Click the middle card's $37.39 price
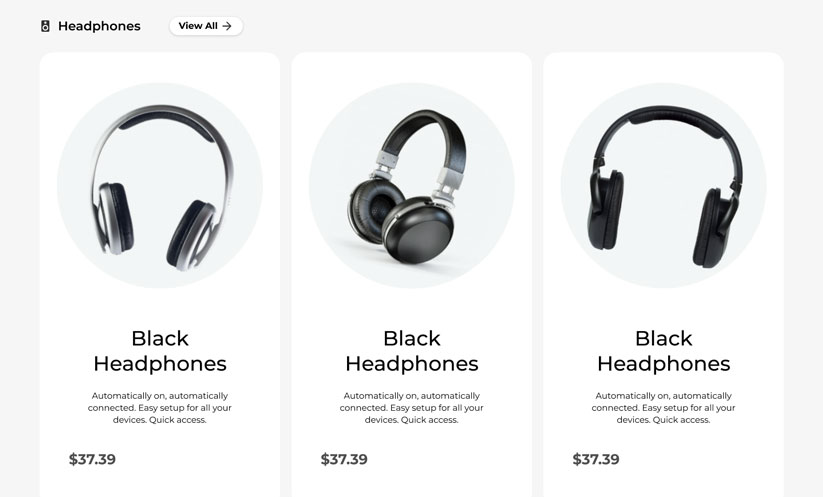Image resolution: width=823 pixels, height=497 pixels. [344, 459]
